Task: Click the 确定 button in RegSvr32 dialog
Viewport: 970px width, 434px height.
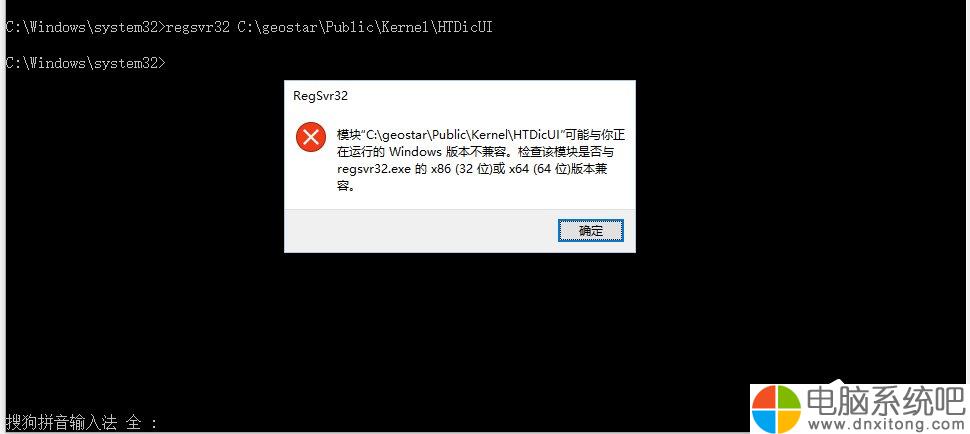Action: (x=591, y=231)
